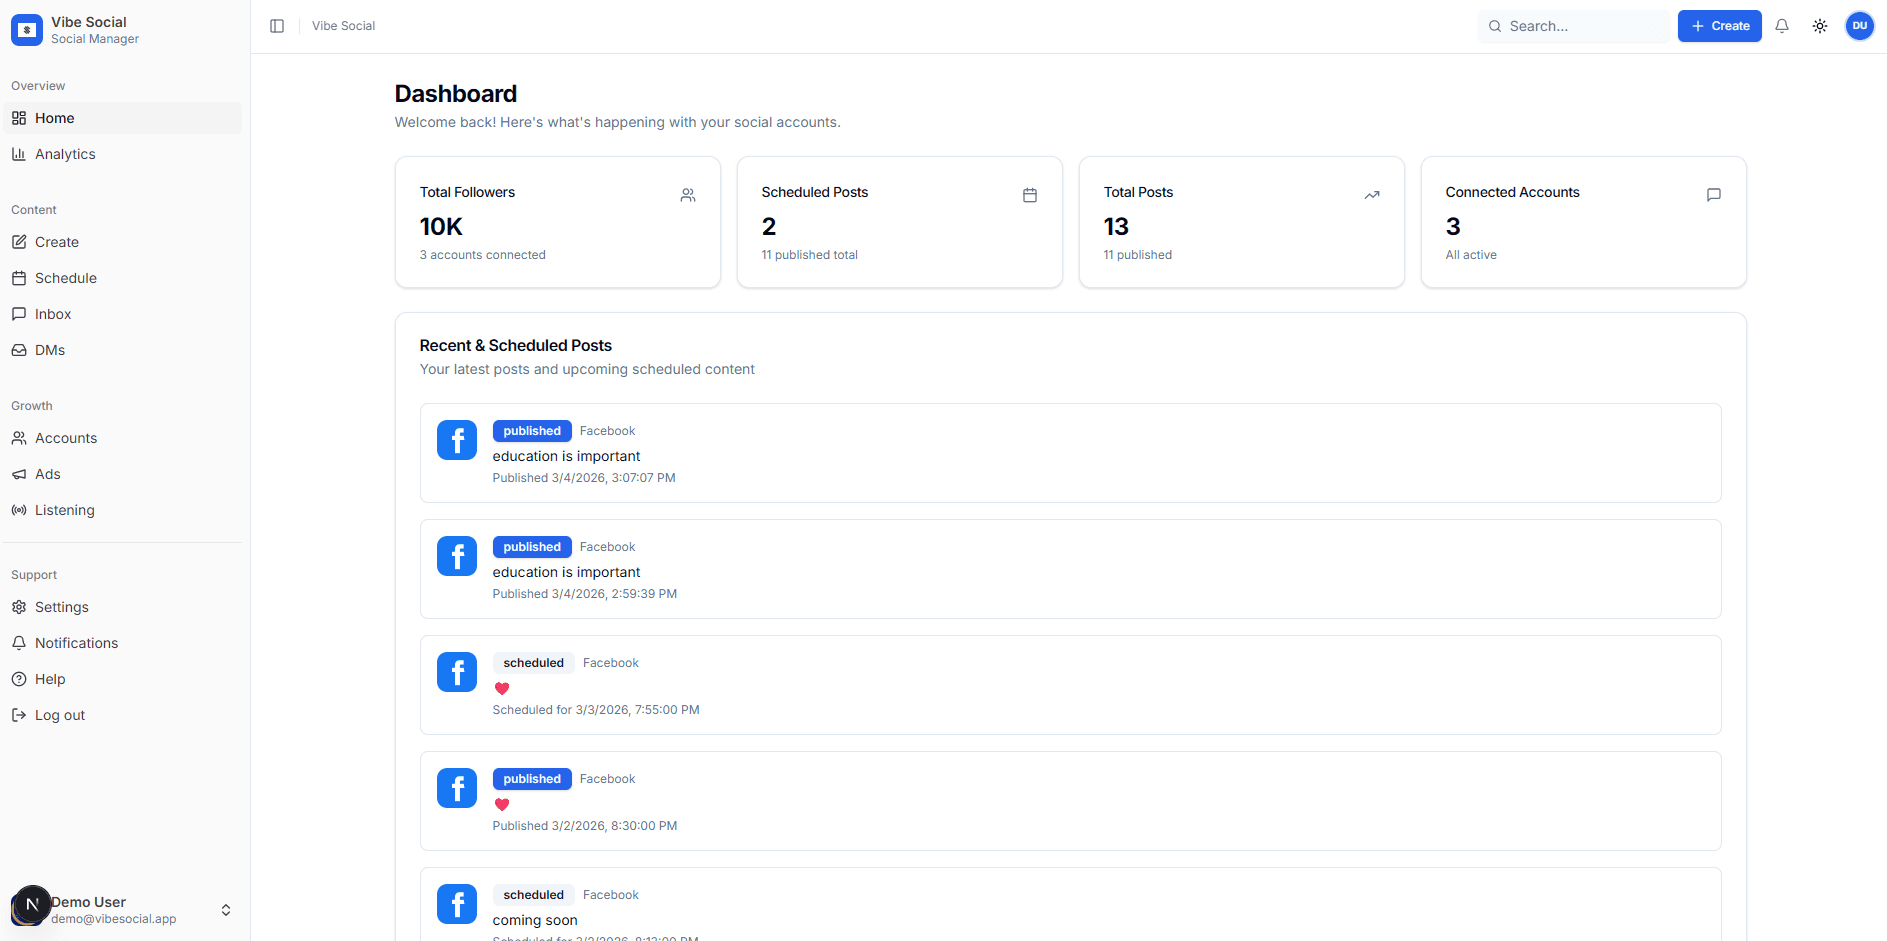Click Log out in the sidebar

click(x=58, y=715)
